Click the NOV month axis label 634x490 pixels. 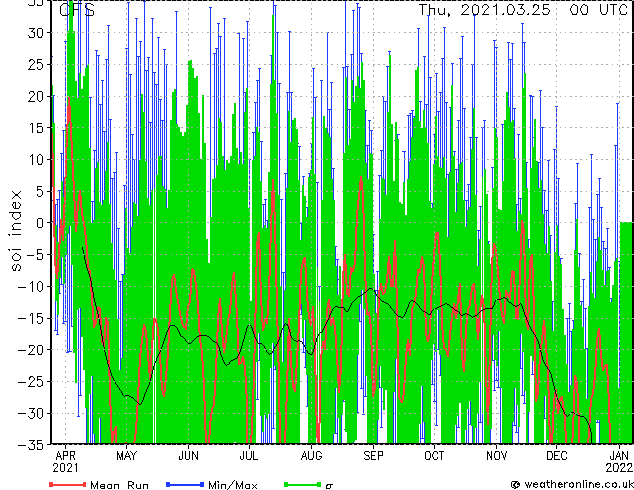point(497,456)
